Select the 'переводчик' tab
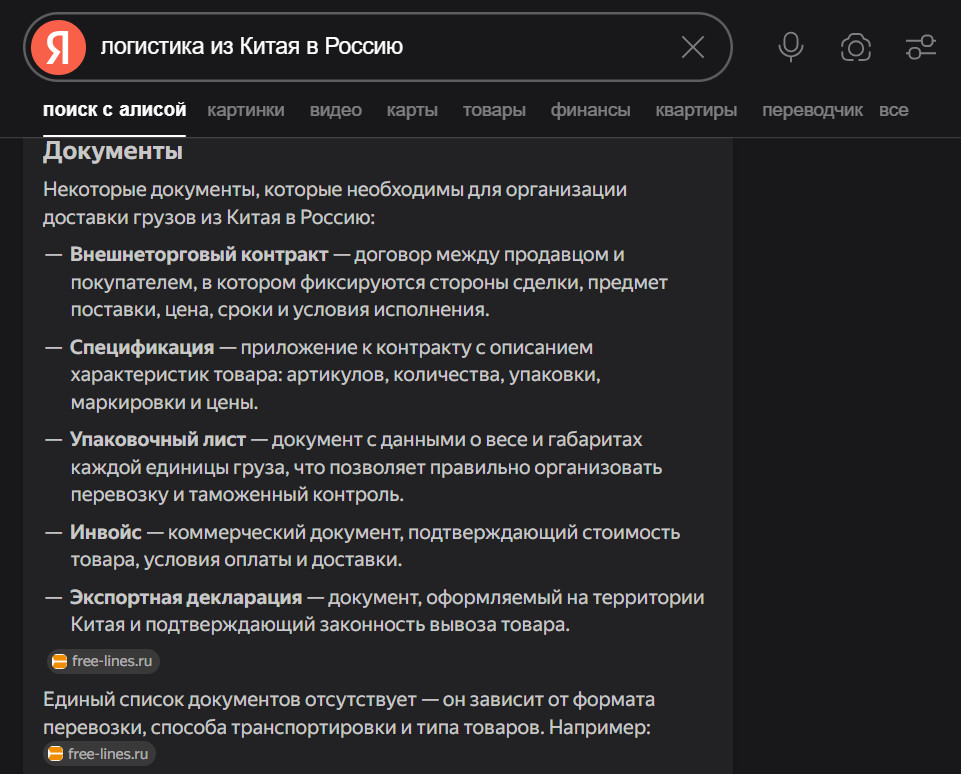The image size is (961, 774). [812, 110]
